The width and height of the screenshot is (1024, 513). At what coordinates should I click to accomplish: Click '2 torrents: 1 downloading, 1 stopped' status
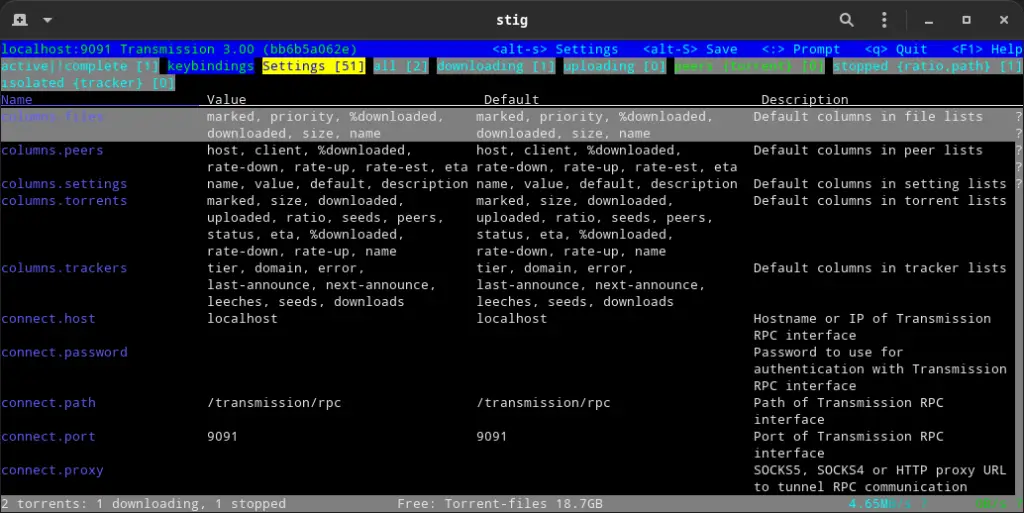(143, 504)
